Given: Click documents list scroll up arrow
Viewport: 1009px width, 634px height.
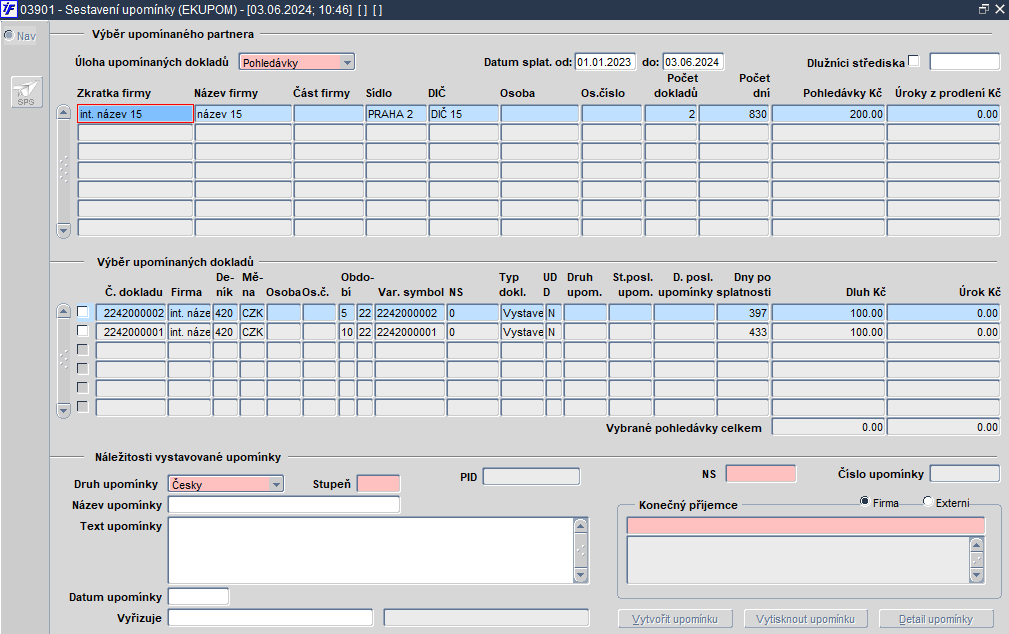Looking at the screenshot, I should [63, 312].
